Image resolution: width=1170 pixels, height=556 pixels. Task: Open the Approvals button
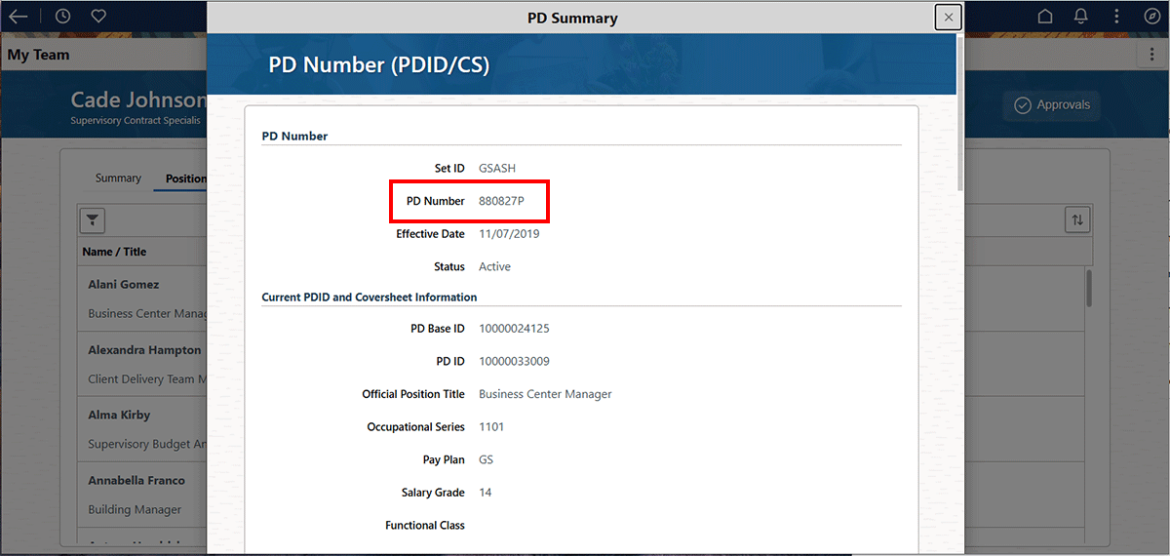point(1052,105)
